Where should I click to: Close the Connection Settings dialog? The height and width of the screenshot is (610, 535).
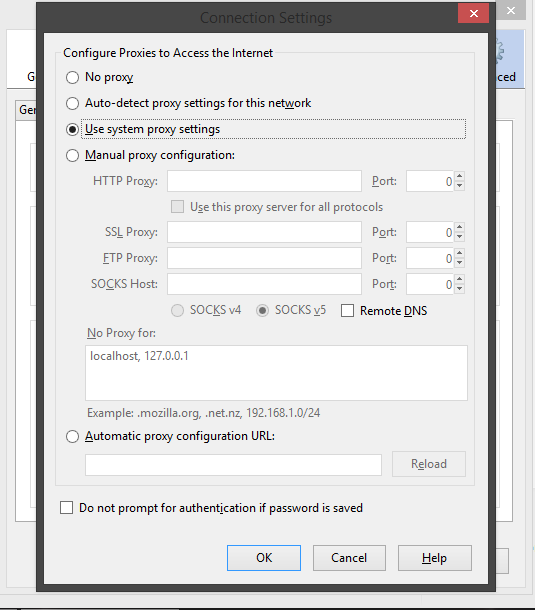(x=474, y=13)
